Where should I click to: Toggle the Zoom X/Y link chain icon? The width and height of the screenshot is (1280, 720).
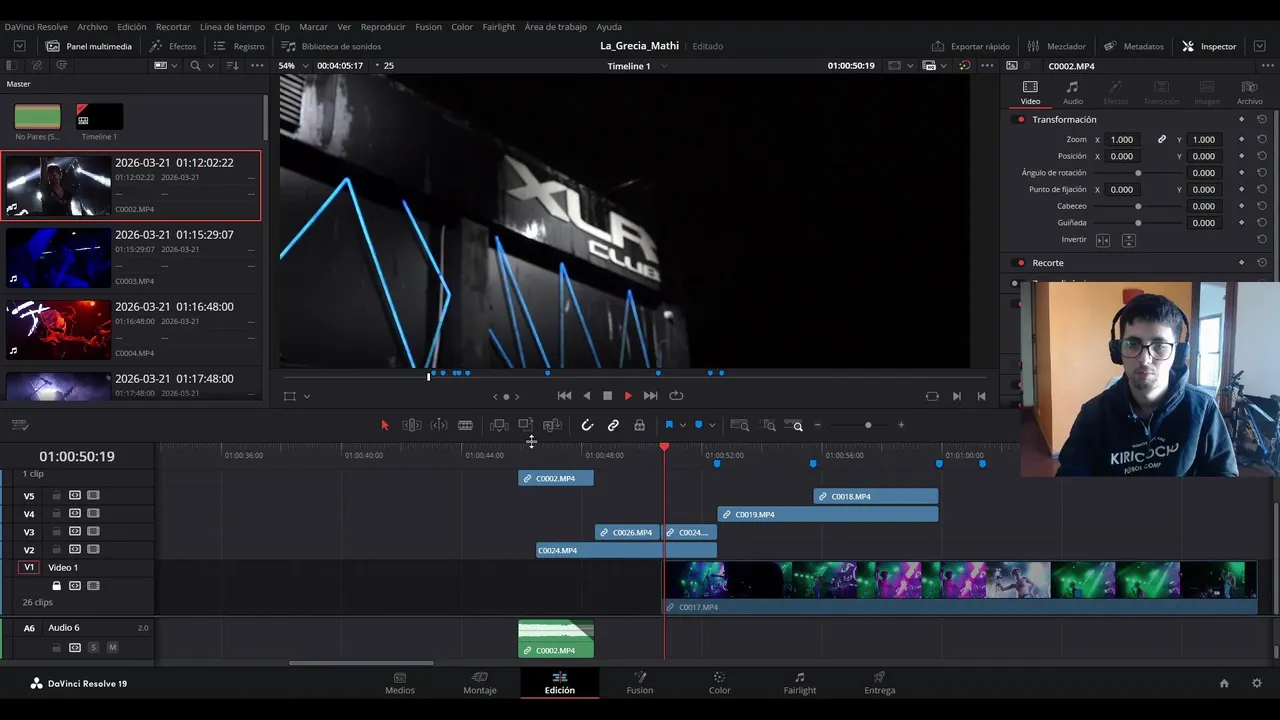(1161, 140)
